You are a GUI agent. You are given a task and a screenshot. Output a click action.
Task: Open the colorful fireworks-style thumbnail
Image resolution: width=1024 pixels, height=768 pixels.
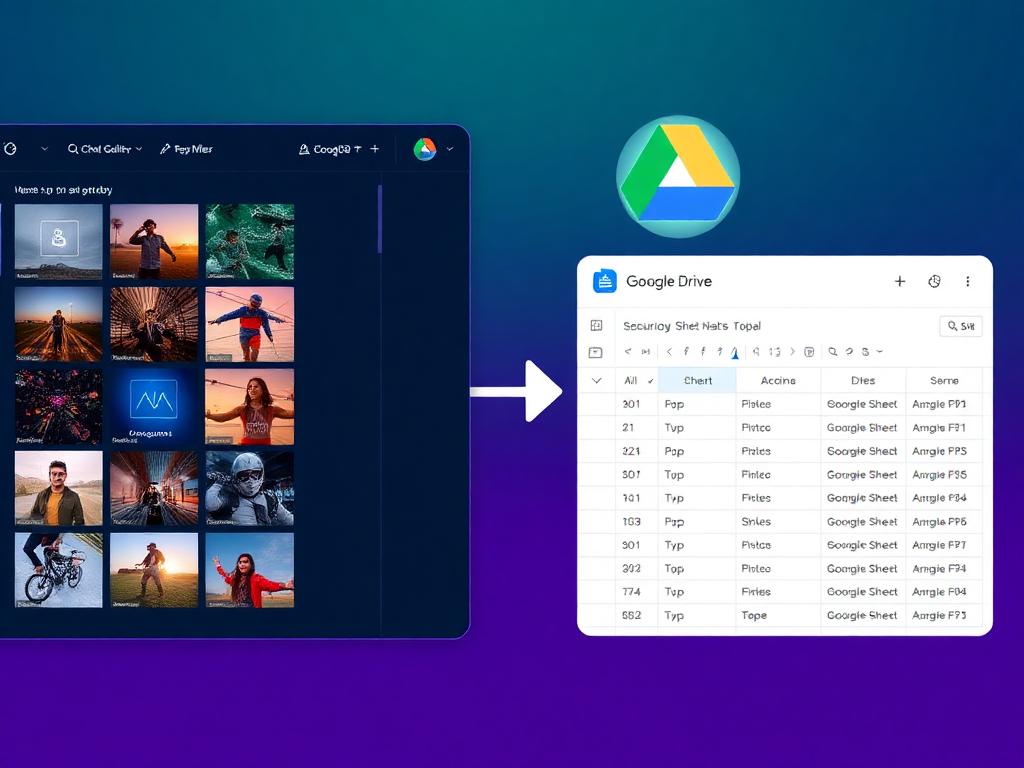[x=59, y=407]
